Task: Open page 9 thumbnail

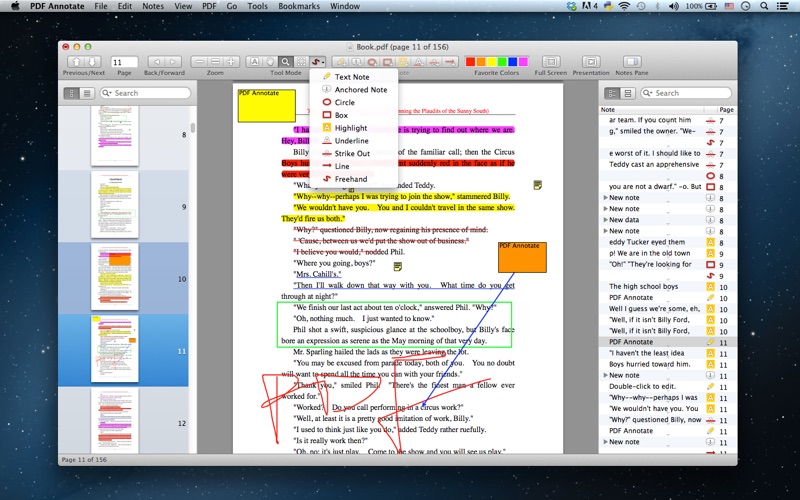Action: pyautogui.click(x=115, y=205)
